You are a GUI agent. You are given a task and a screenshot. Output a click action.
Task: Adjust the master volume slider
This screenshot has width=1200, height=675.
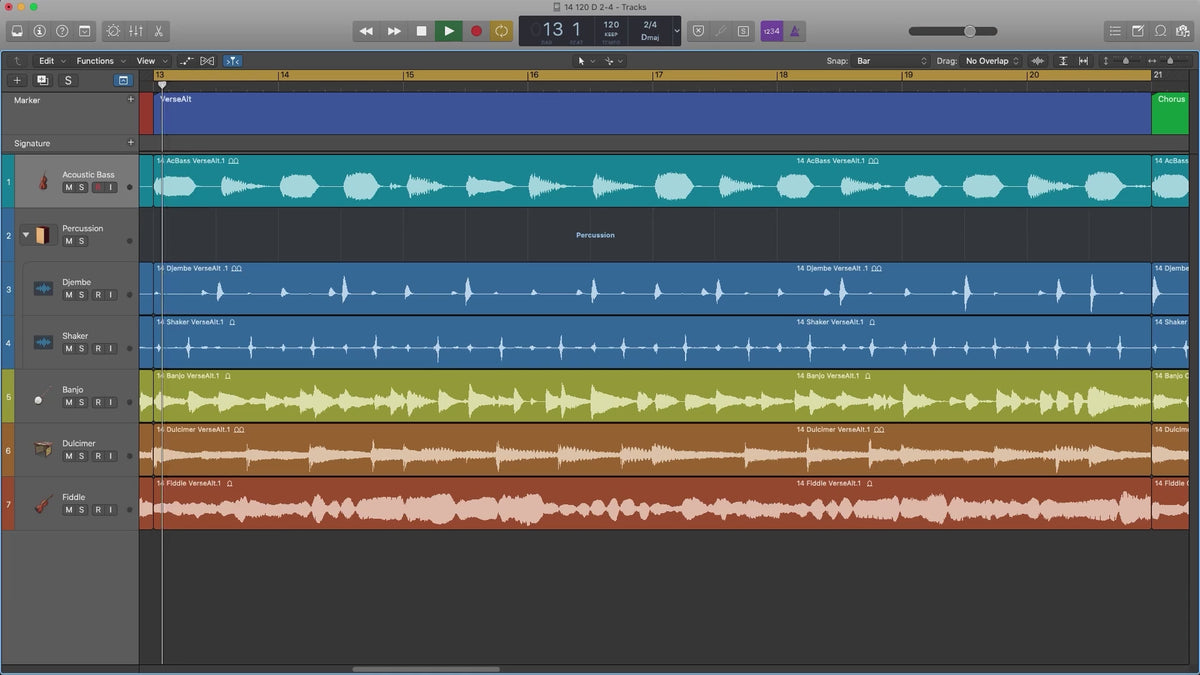(x=969, y=31)
